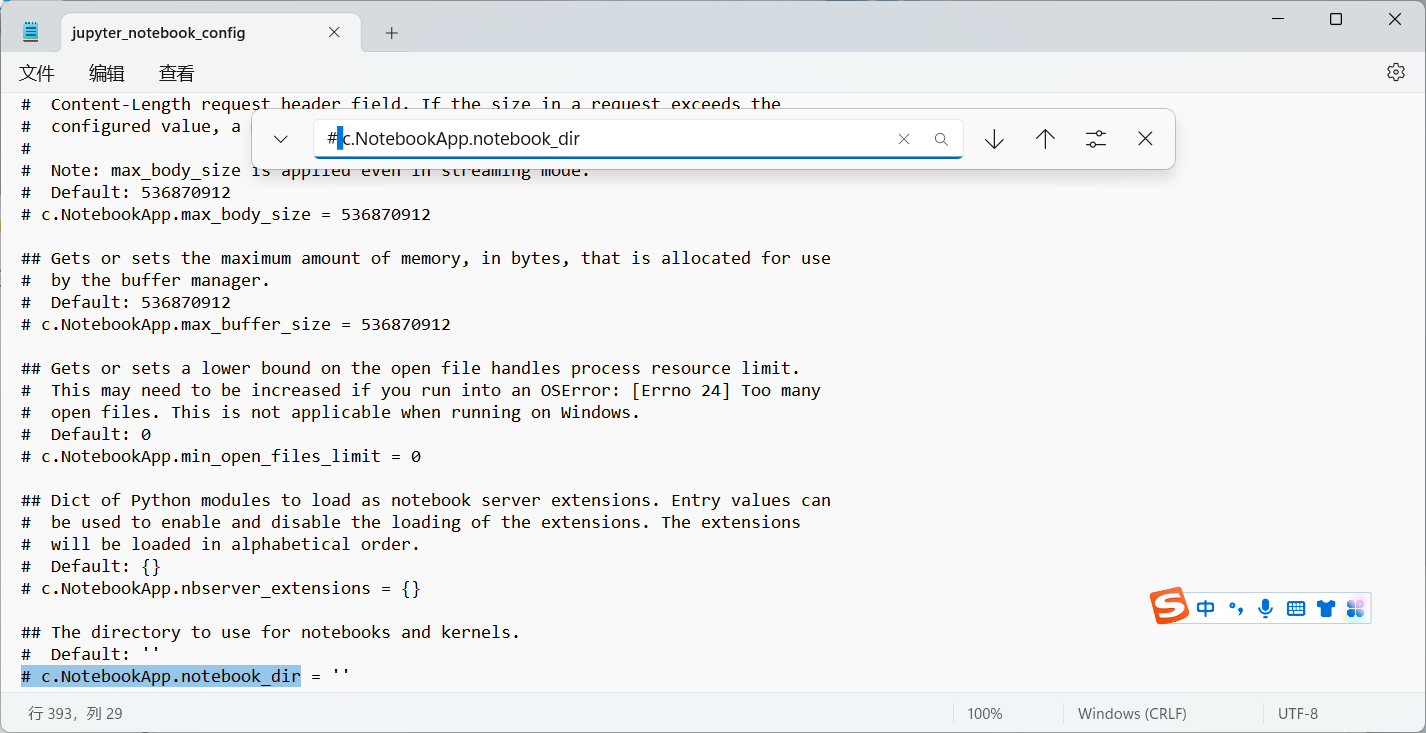
Task: Click the magnifier search icon
Action: [941, 139]
